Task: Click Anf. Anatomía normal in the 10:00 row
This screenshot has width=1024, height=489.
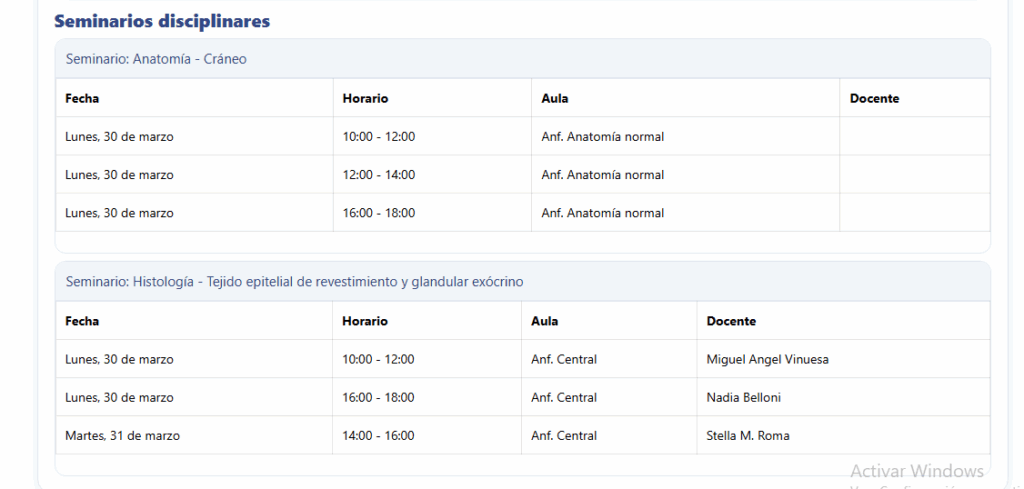Action: point(602,136)
